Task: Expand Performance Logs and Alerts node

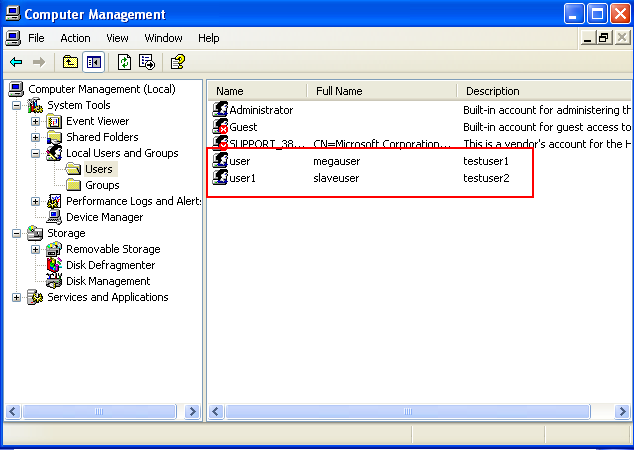Action: point(35,201)
